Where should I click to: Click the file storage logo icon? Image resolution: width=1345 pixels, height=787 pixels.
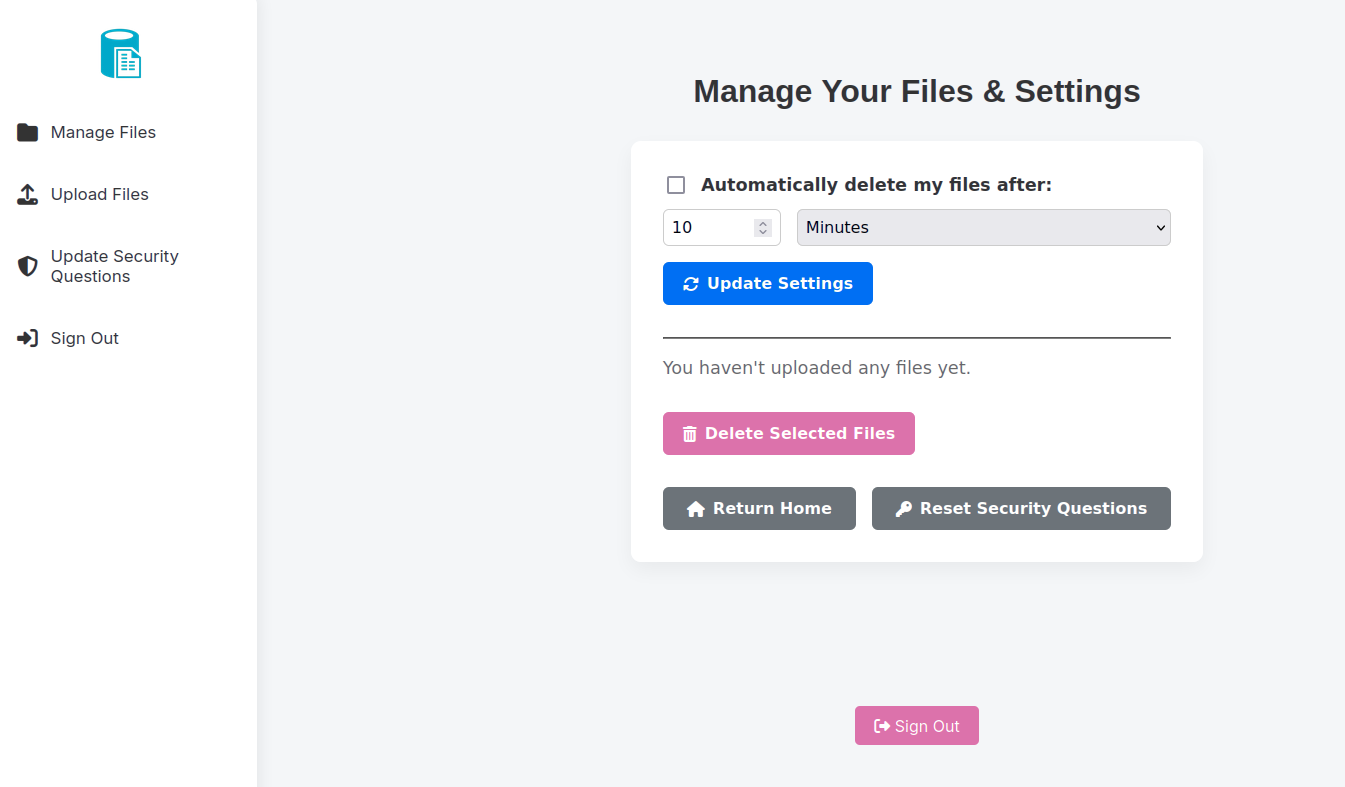121,54
